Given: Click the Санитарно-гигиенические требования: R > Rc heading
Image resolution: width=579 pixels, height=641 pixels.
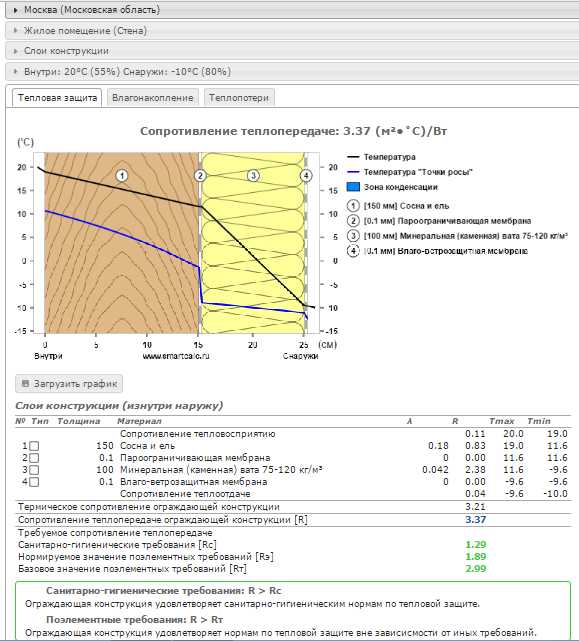Looking at the screenshot, I should [x=164, y=591].
